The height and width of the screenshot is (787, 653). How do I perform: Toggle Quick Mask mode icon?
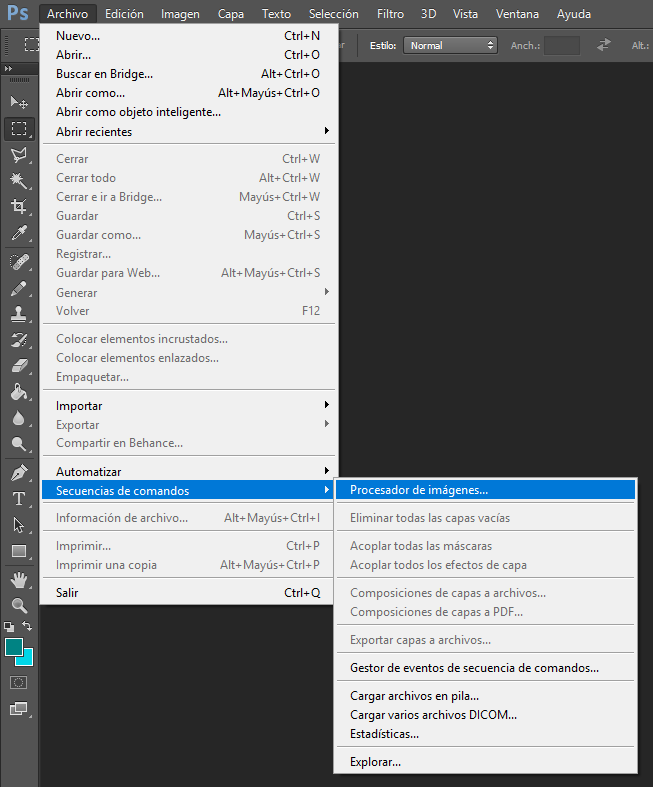click(x=19, y=682)
